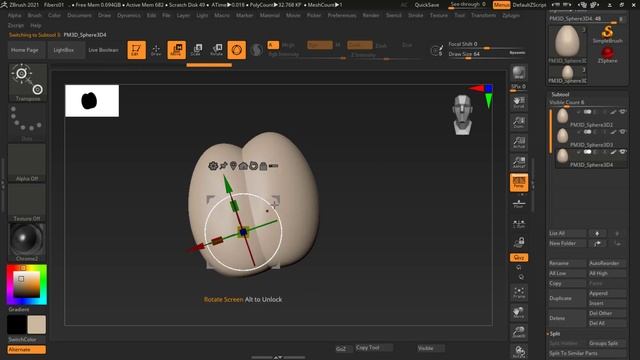Activate the Edit mode button
The image size is (640, 360).
coord(136,50)
